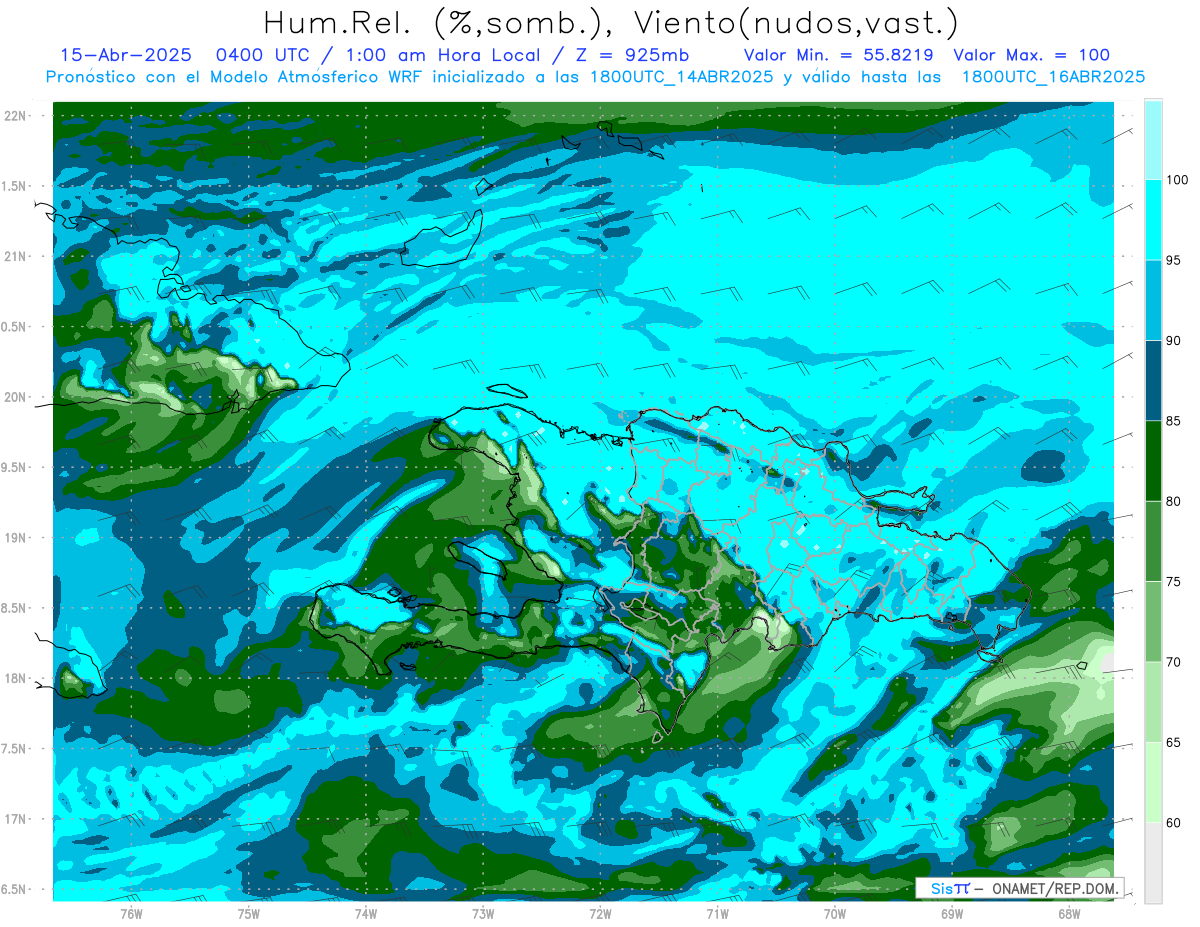The height and width of the screenshot is (927, 1200).
Task: Click the colorbar value '85'
Action: tap(1174, 421)
